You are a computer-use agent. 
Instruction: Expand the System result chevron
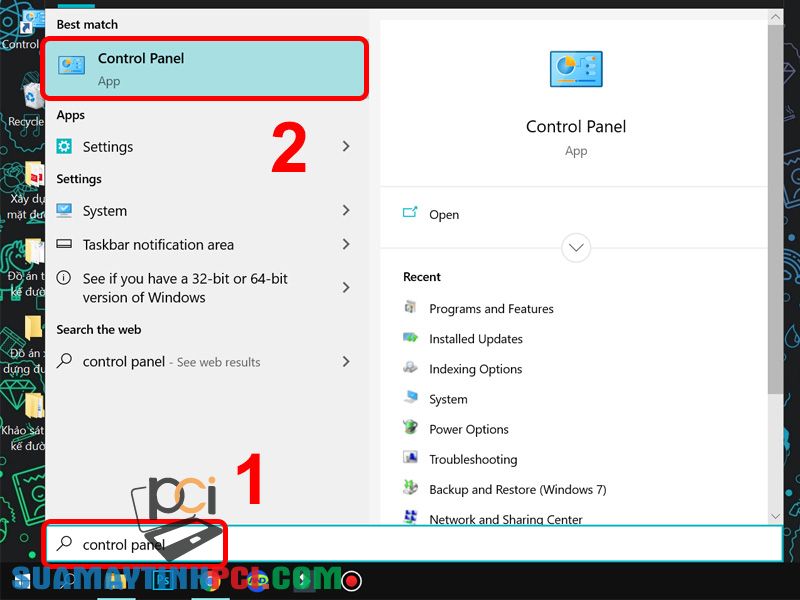[x=346, y=210]
